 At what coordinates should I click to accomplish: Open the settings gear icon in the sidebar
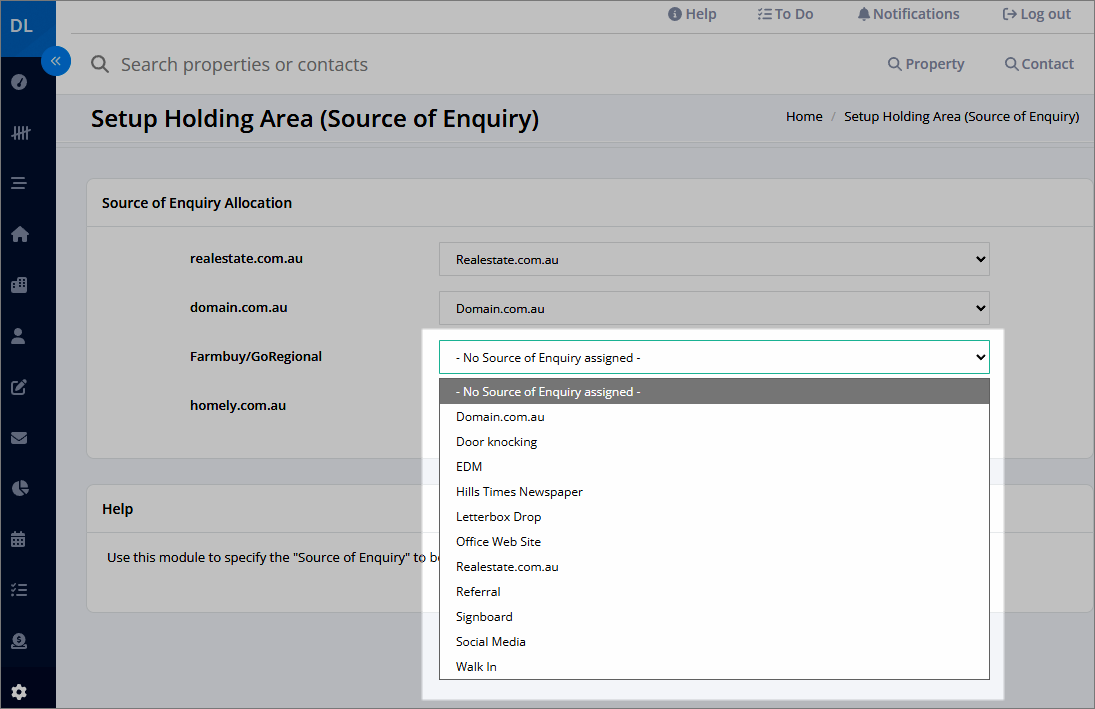(19, 692)
